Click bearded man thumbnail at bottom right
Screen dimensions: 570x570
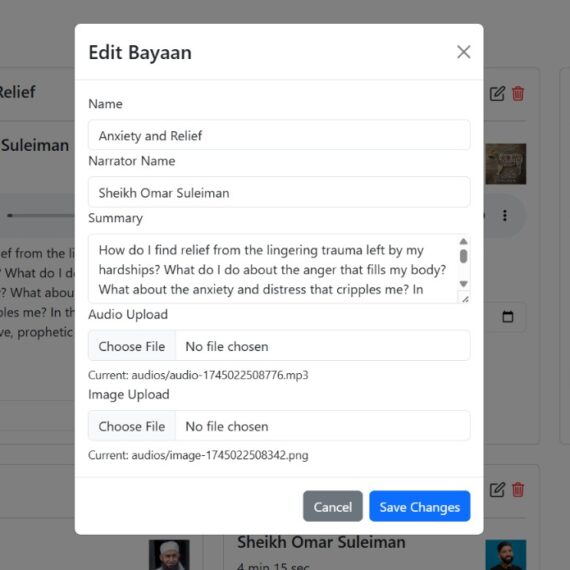click(x=506, y=555)
